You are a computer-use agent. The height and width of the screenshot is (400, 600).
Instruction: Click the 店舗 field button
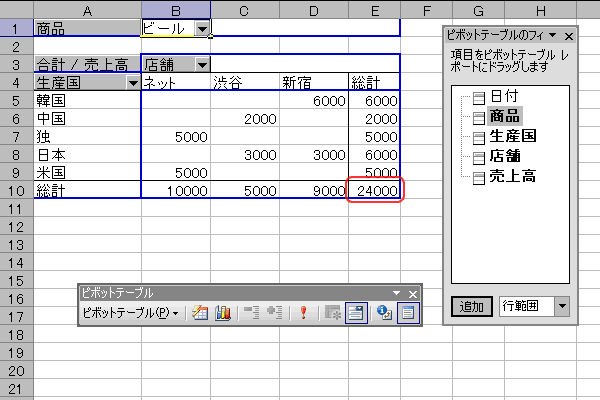[176, 64]
